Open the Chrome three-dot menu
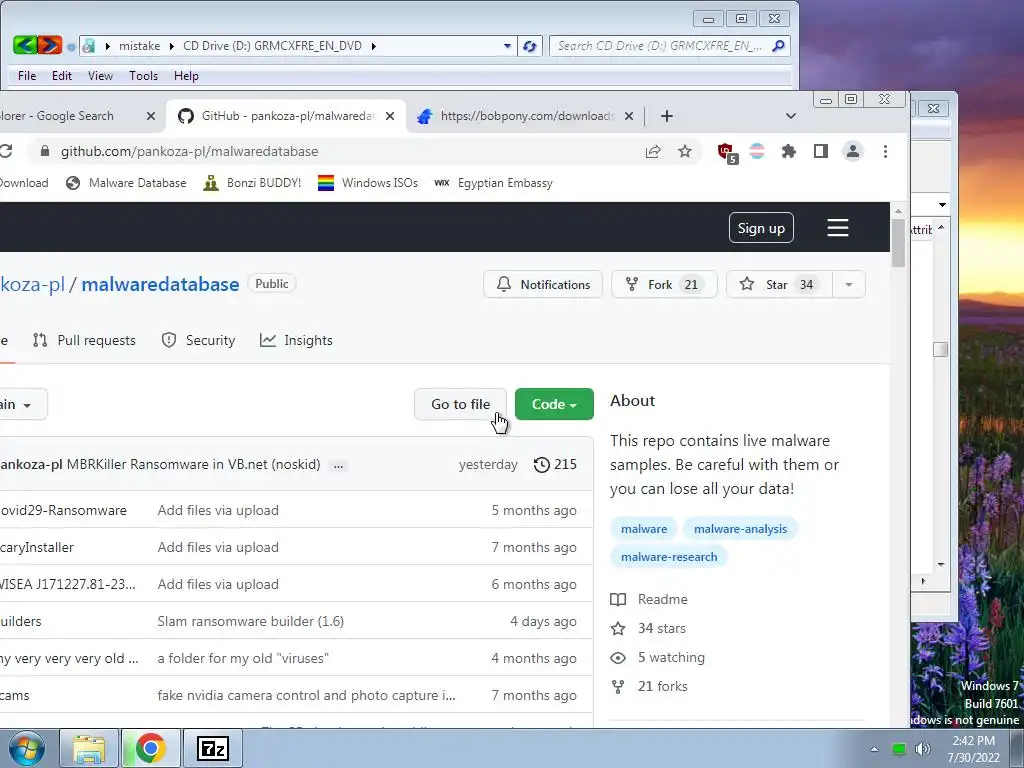Viewport: 1024px width, 768px height. pos(886,152)
